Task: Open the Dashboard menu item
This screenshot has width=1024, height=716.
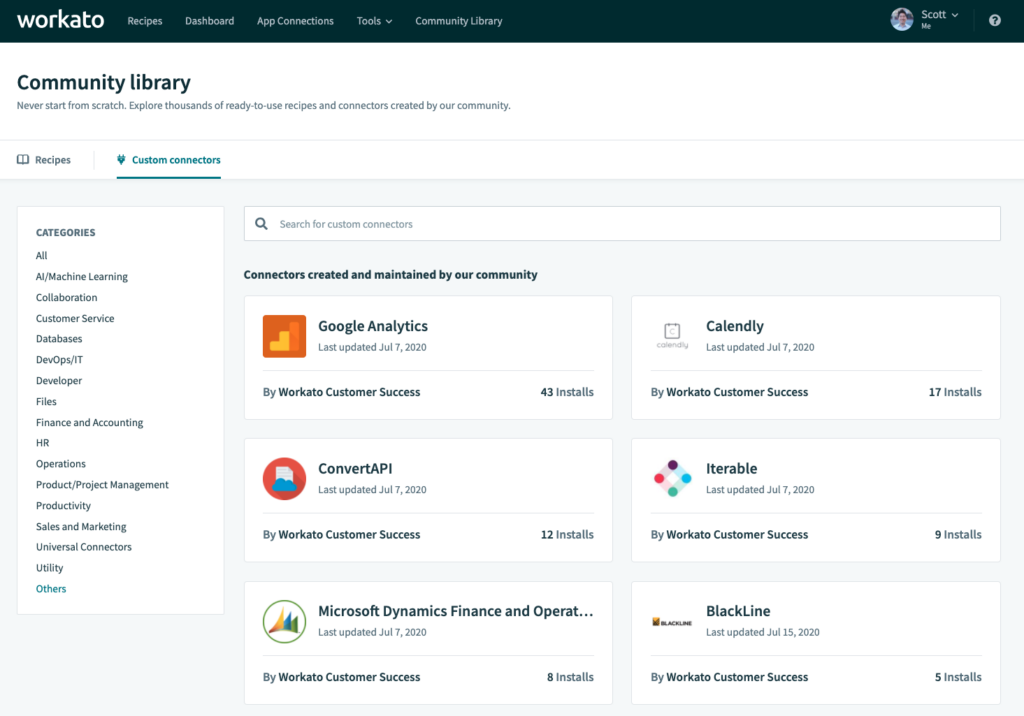Action: (x=209, y=20)
